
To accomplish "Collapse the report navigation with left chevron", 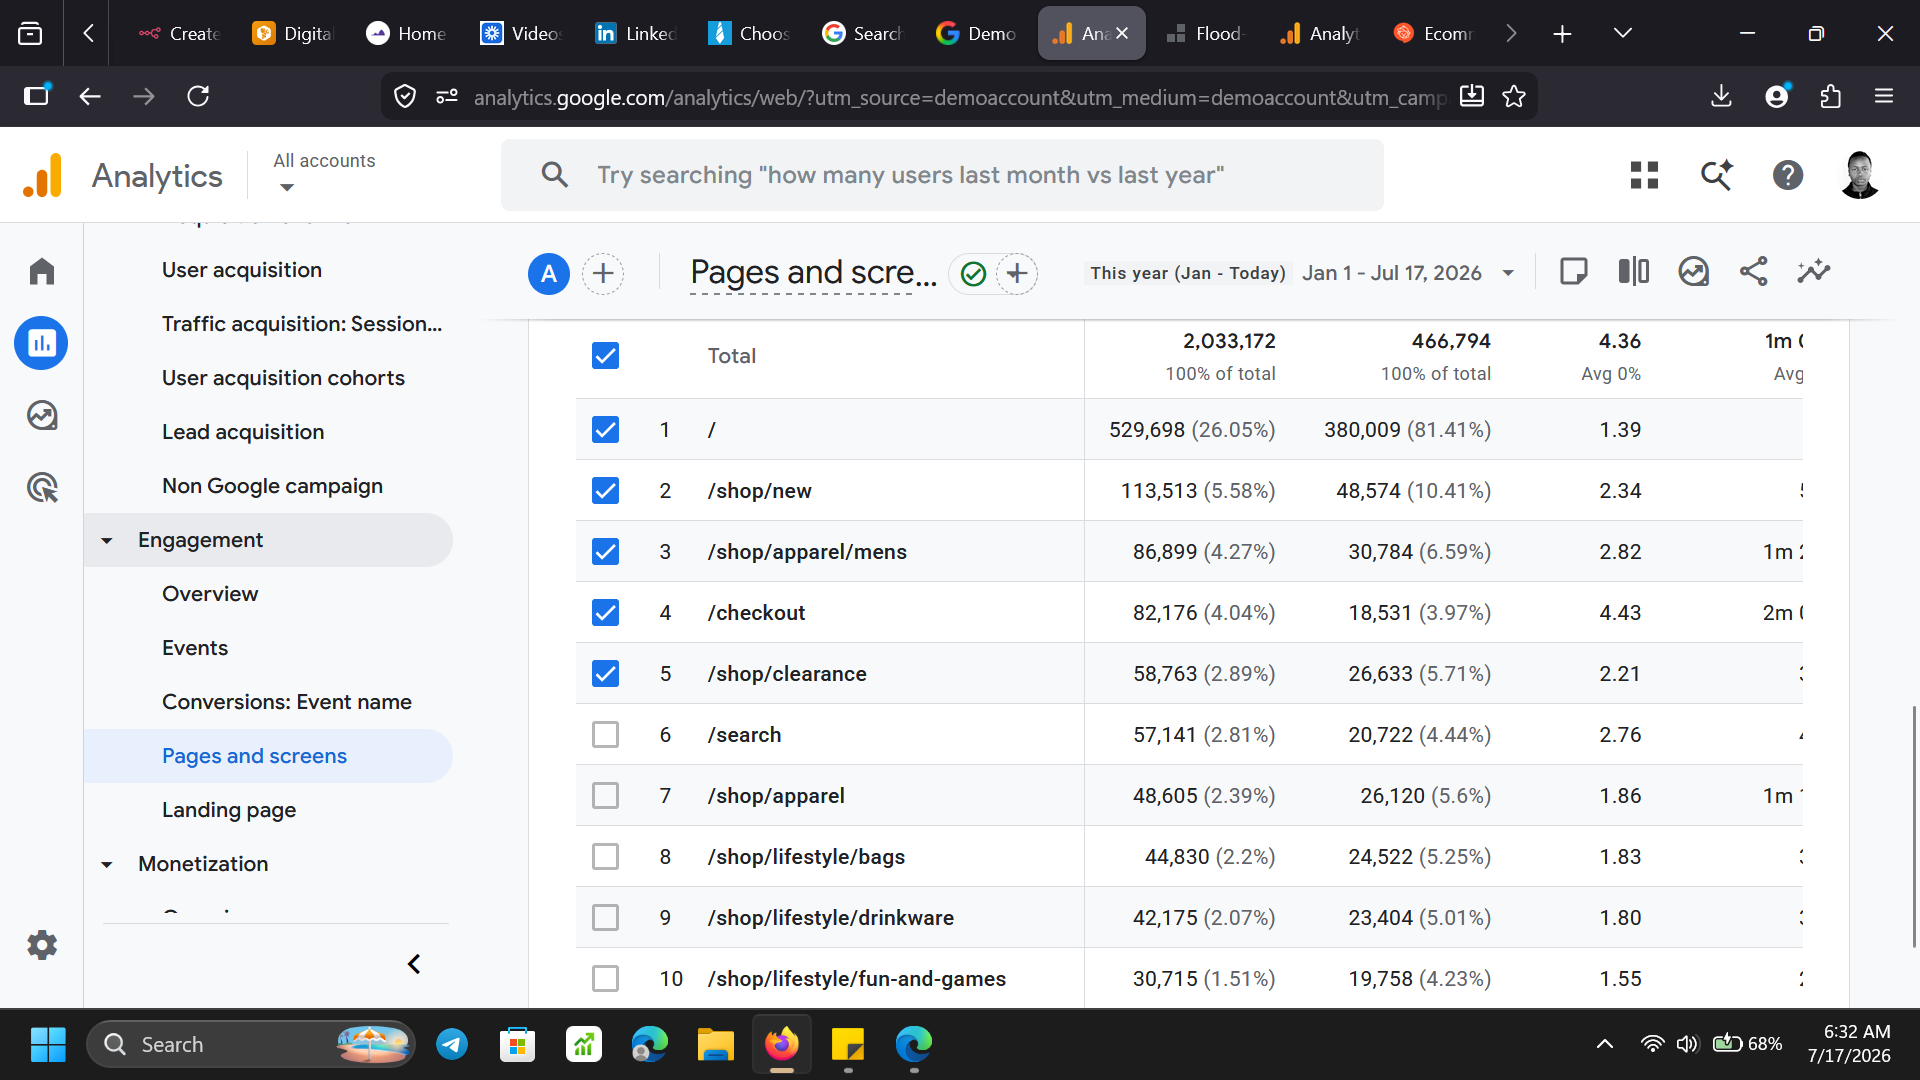I will click(x=414, y=964).
